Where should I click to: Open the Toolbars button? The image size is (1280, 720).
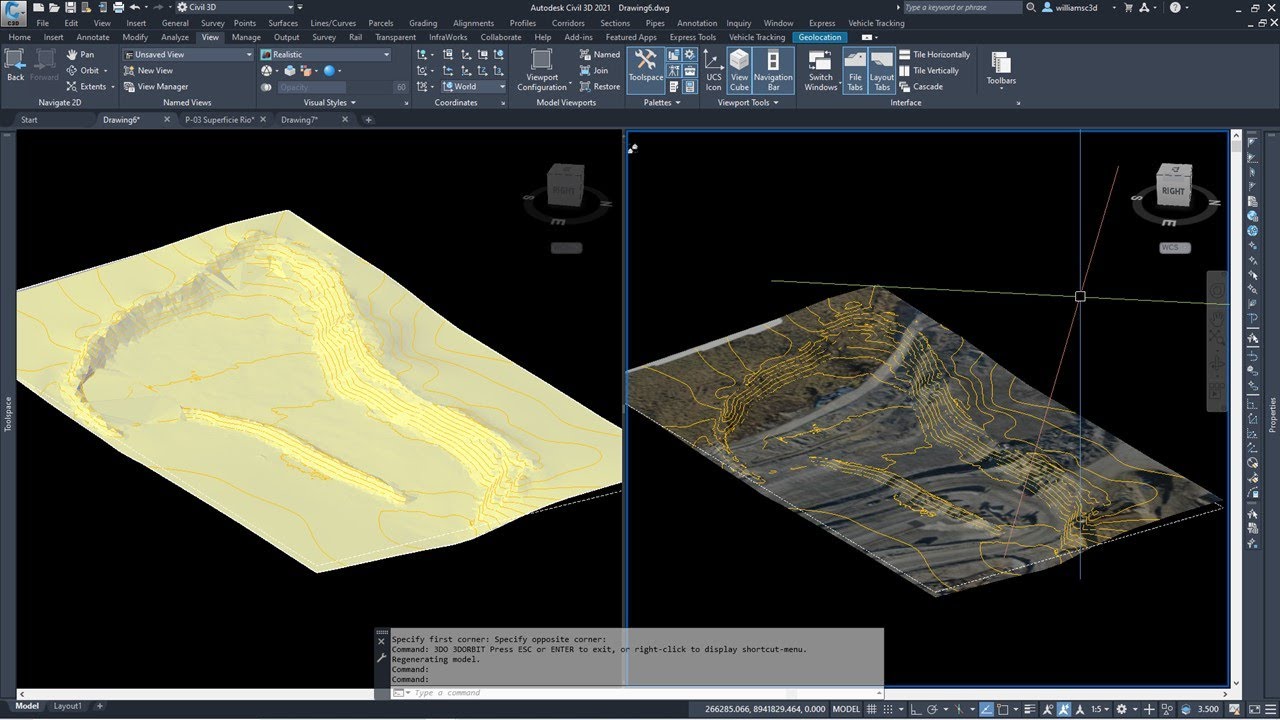pos(1001,68)
